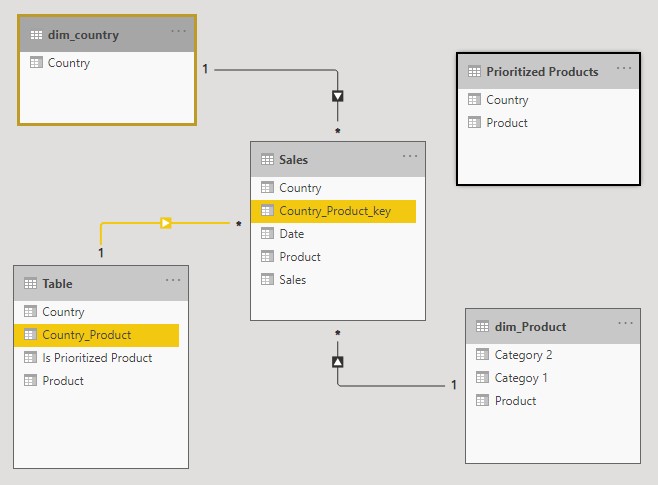Click column icon beside Country in dim_country

point(37,63)
